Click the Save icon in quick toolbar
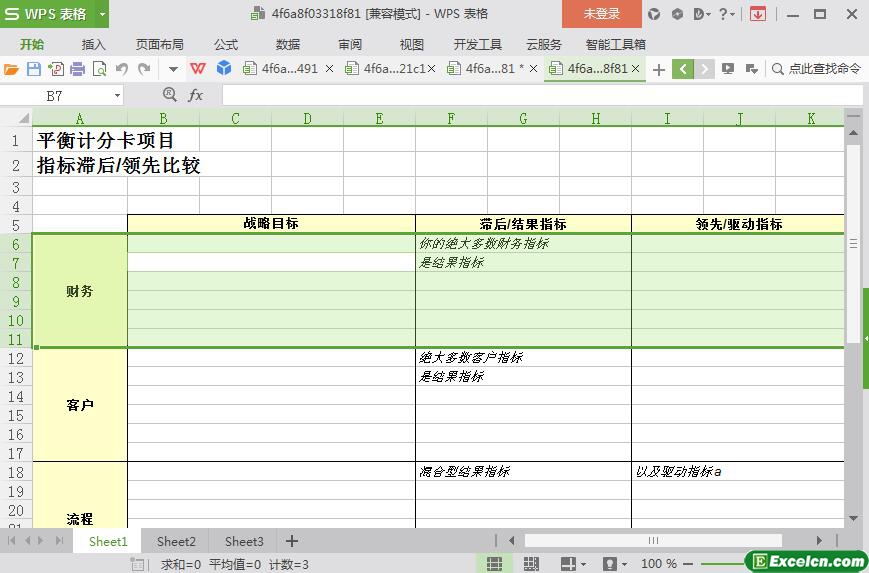The width and height of the screenshot is (869, 573). tap(33, 69)
